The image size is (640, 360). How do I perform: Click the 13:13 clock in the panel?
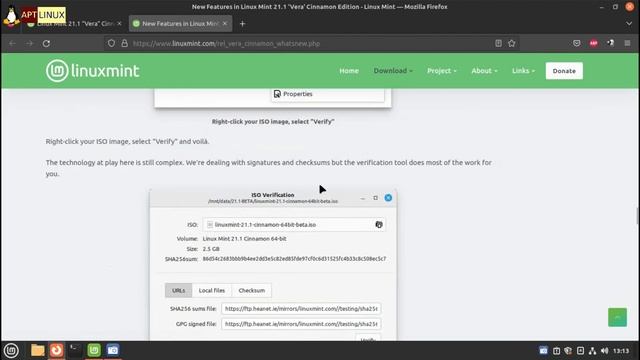[621, 351]
